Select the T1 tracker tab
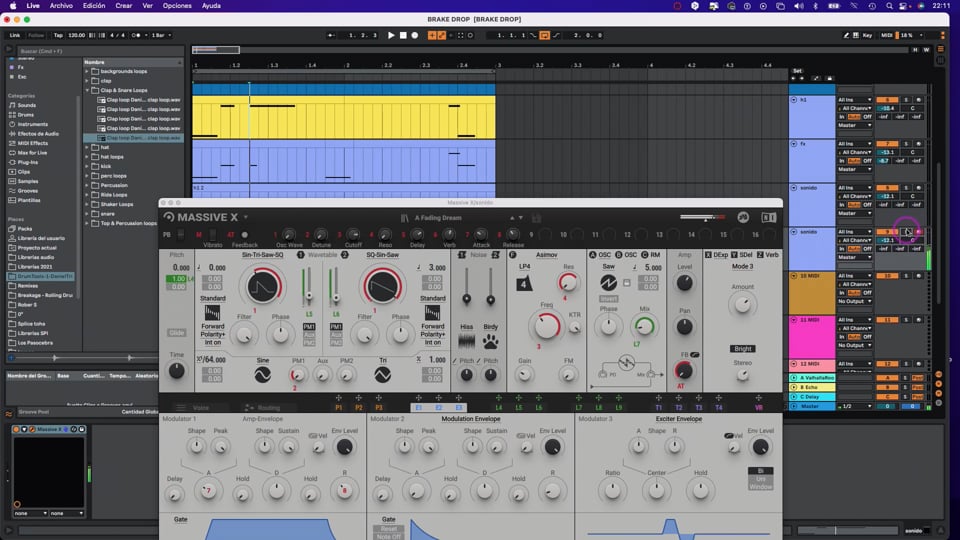 pos(658,408)
